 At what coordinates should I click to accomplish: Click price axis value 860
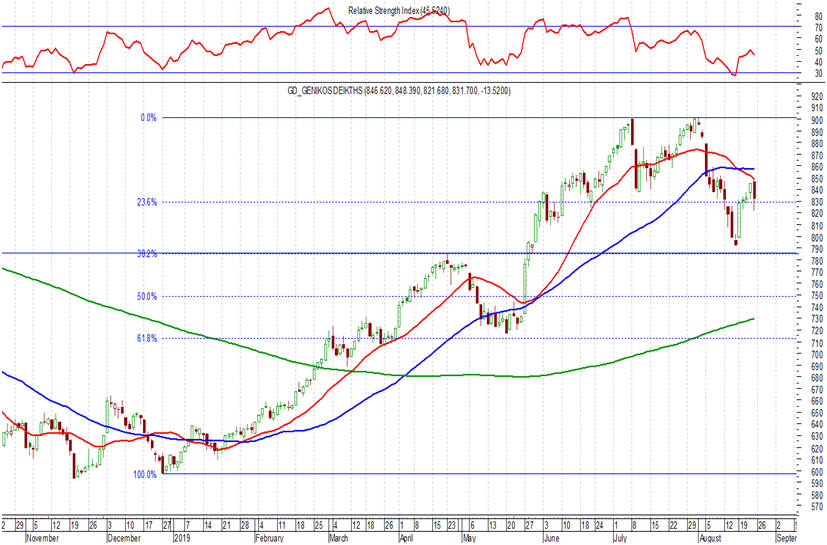coord(818,167)
